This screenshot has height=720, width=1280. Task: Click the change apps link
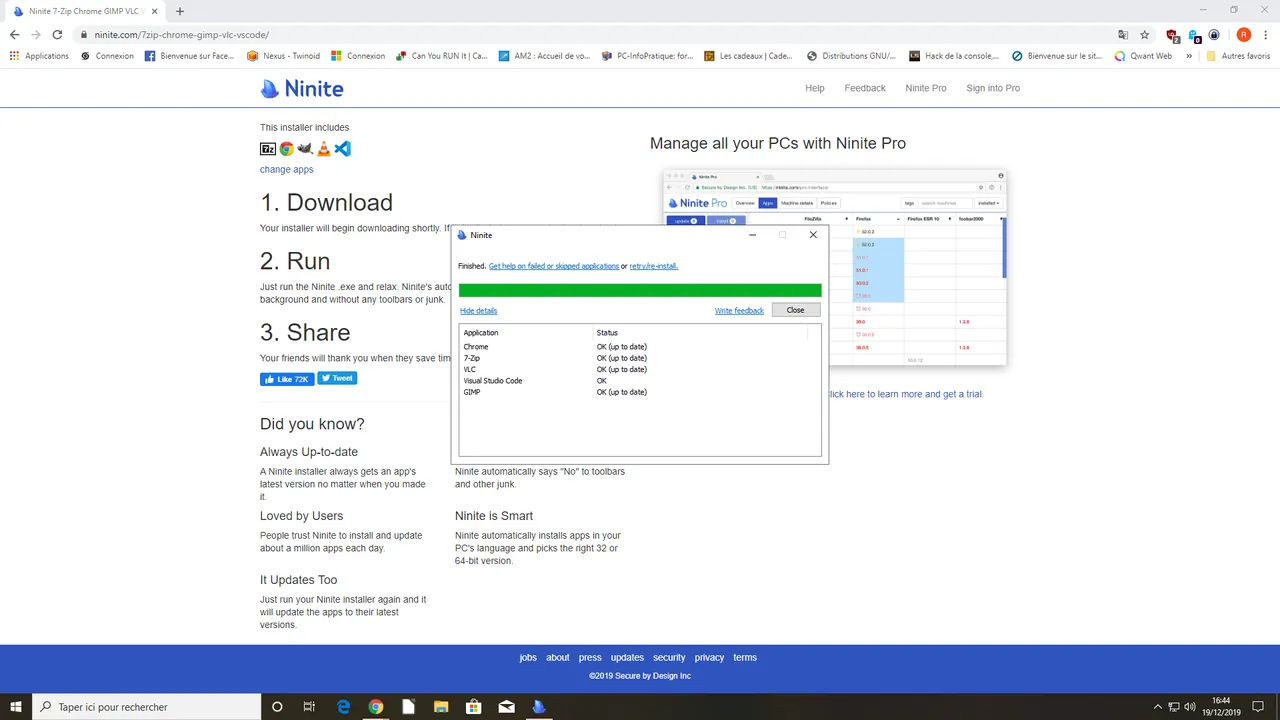[x=287, y=169]
